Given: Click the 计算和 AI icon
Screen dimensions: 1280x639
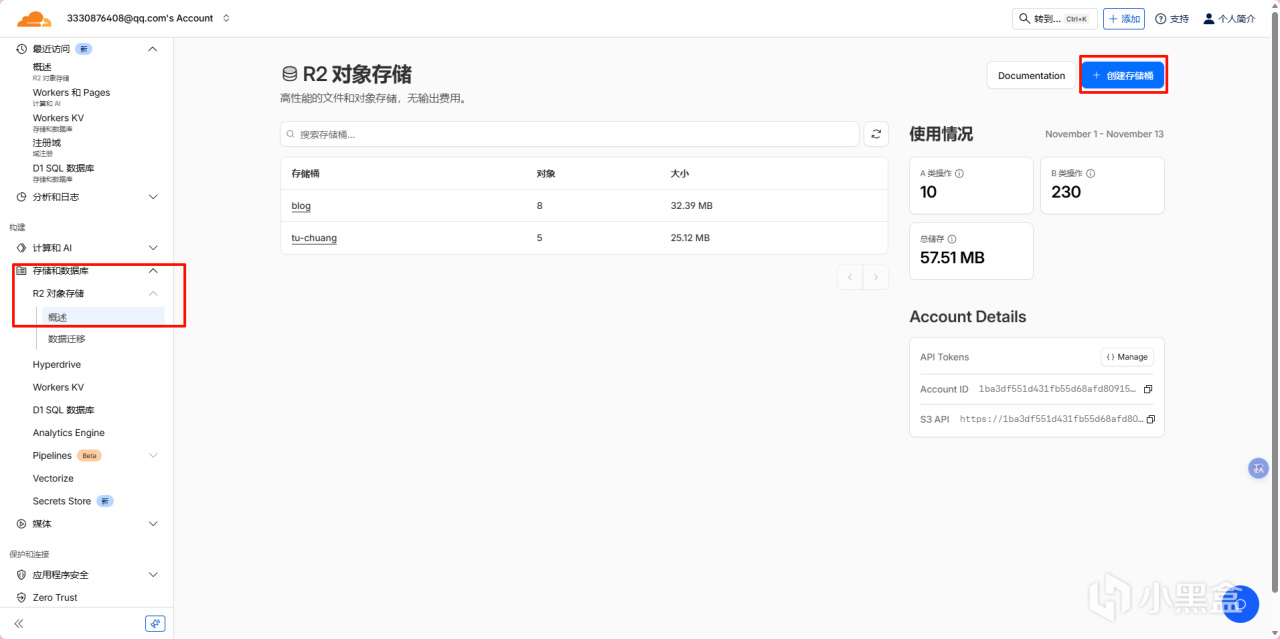Looking at the screenshot, I should 21,248.
